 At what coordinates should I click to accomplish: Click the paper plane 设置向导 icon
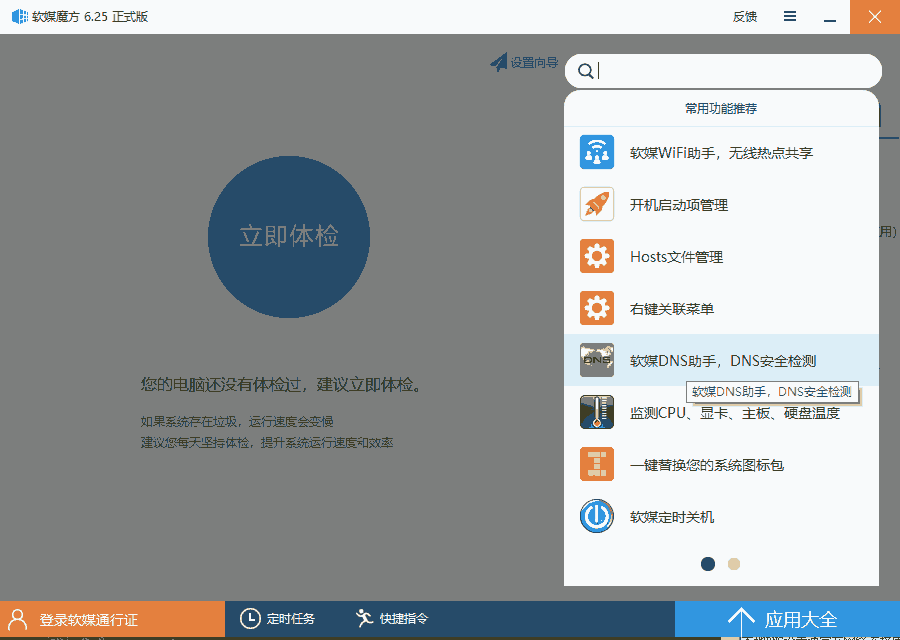498,62
